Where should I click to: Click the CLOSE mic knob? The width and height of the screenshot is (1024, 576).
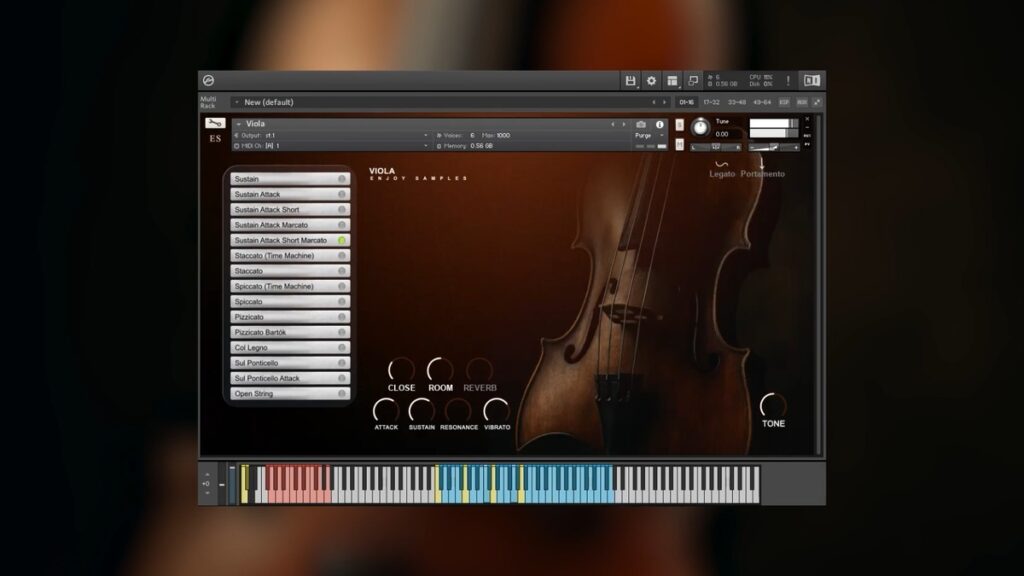click(401, 370)
